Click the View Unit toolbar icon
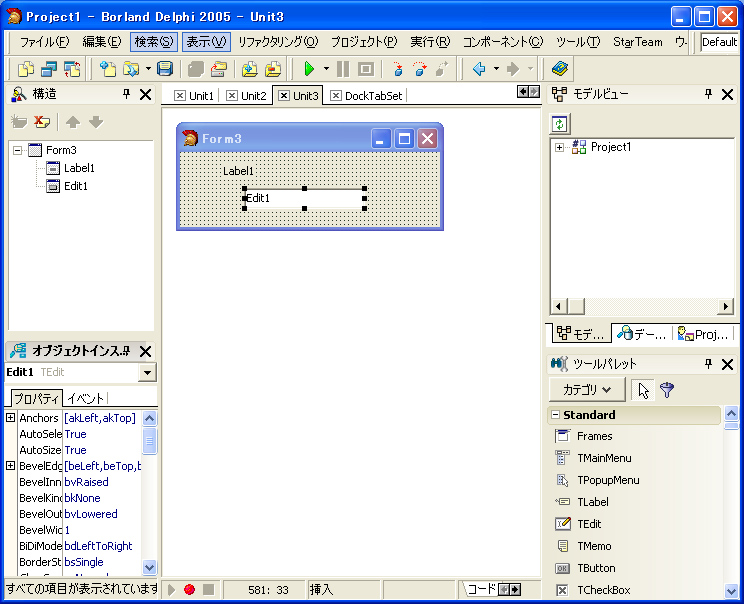This screenshot has height=604, width=744. tap(26, 69)
